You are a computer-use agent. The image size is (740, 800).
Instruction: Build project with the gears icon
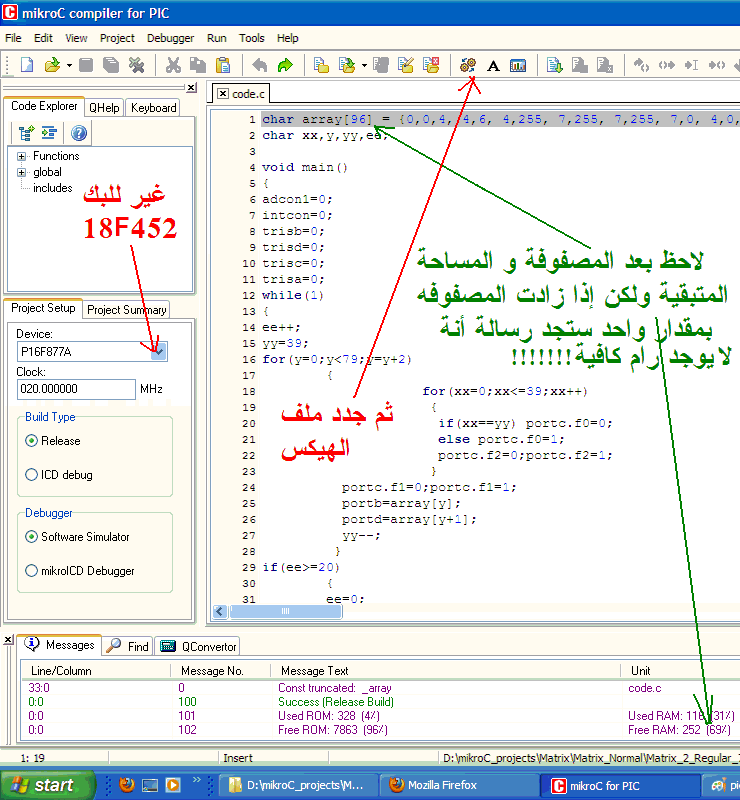468,65
